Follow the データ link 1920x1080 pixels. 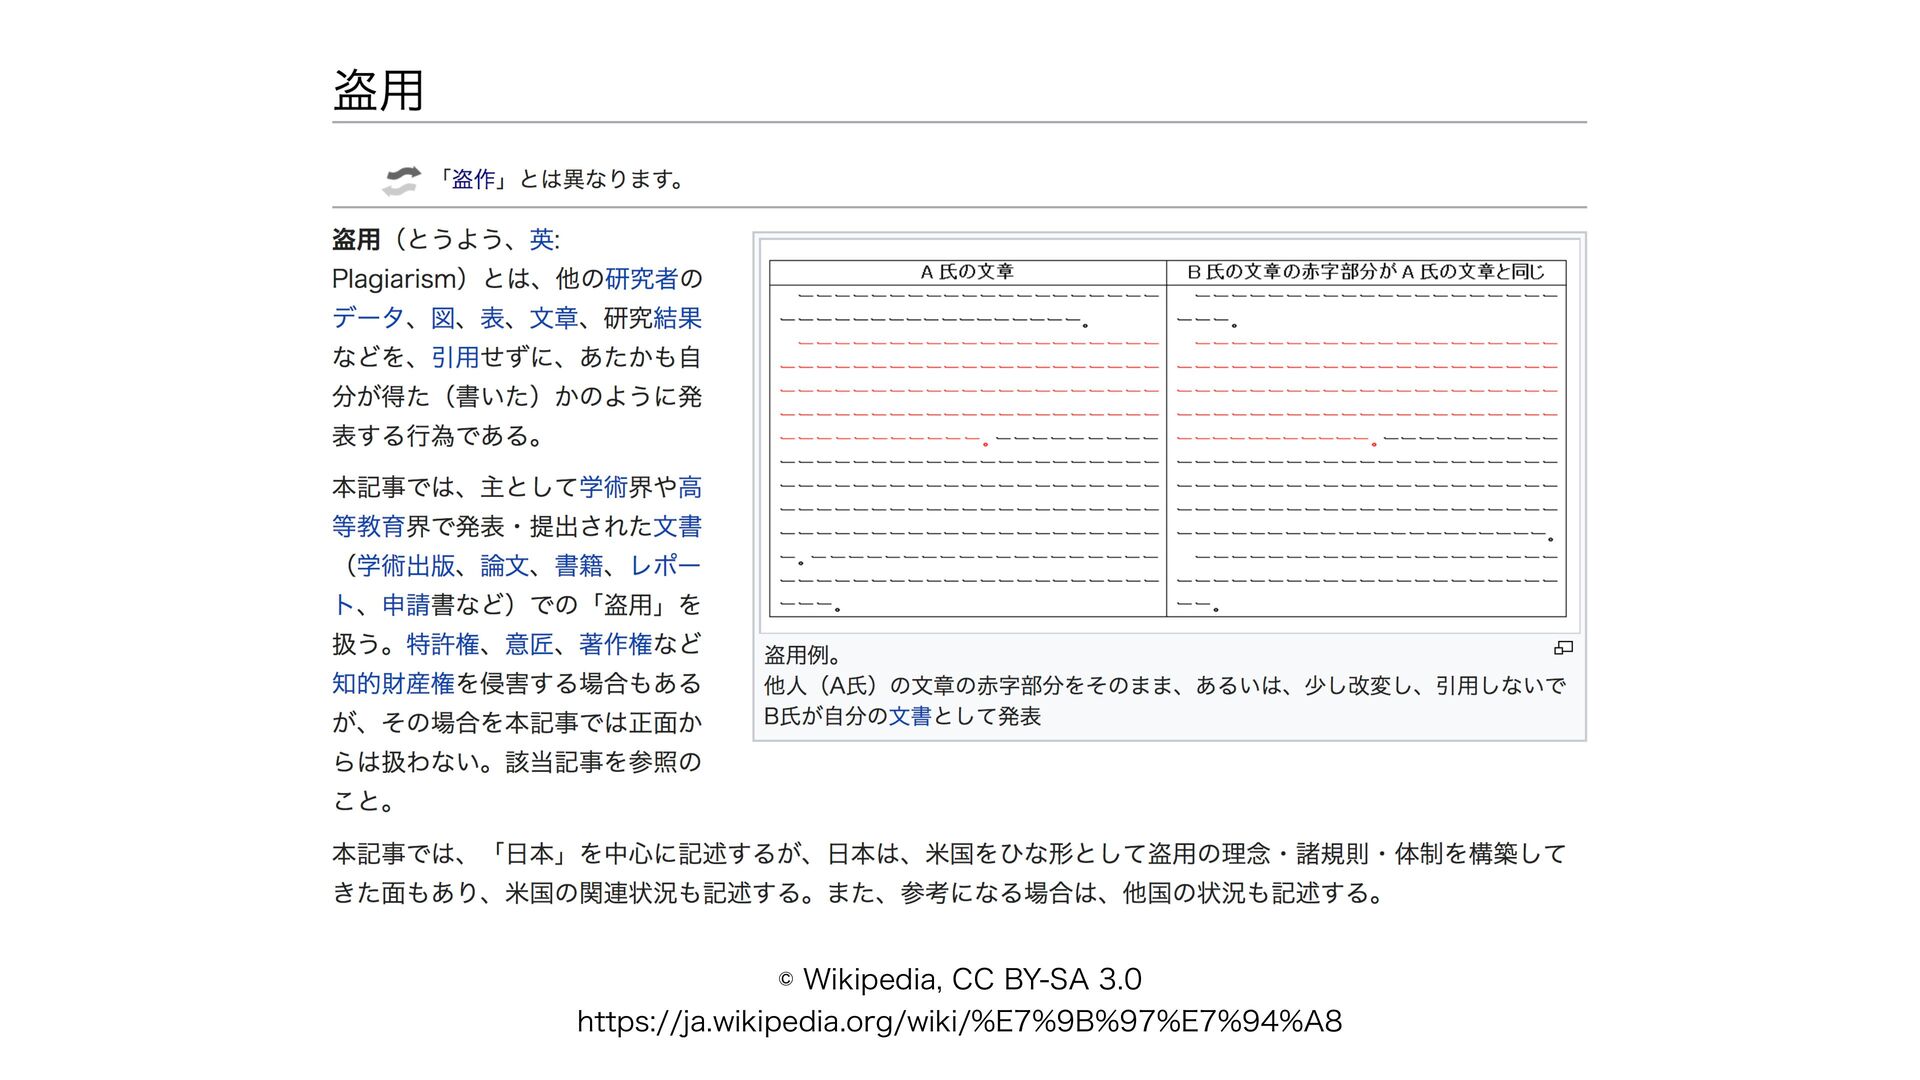tap(368, 318)
